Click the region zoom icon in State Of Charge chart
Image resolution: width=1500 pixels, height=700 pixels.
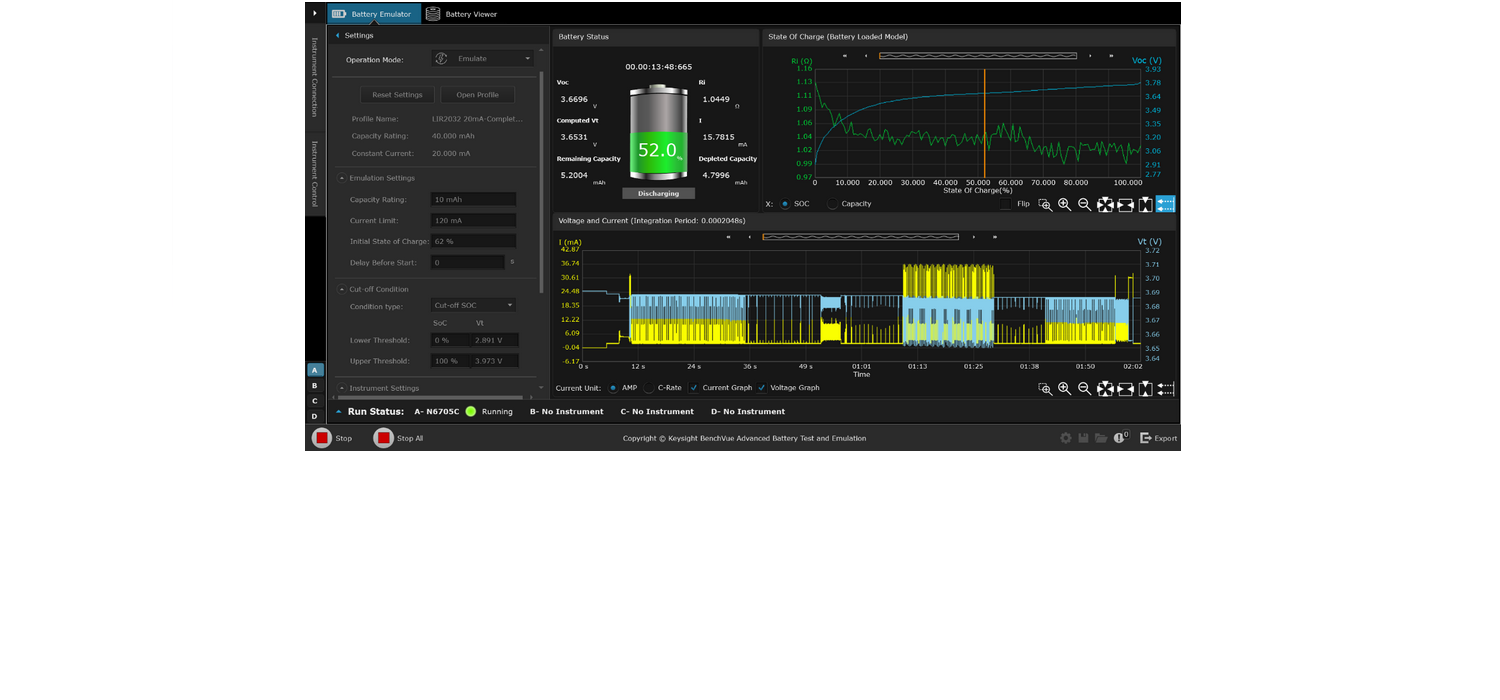pyautogui.click(x=1045, y=204)
